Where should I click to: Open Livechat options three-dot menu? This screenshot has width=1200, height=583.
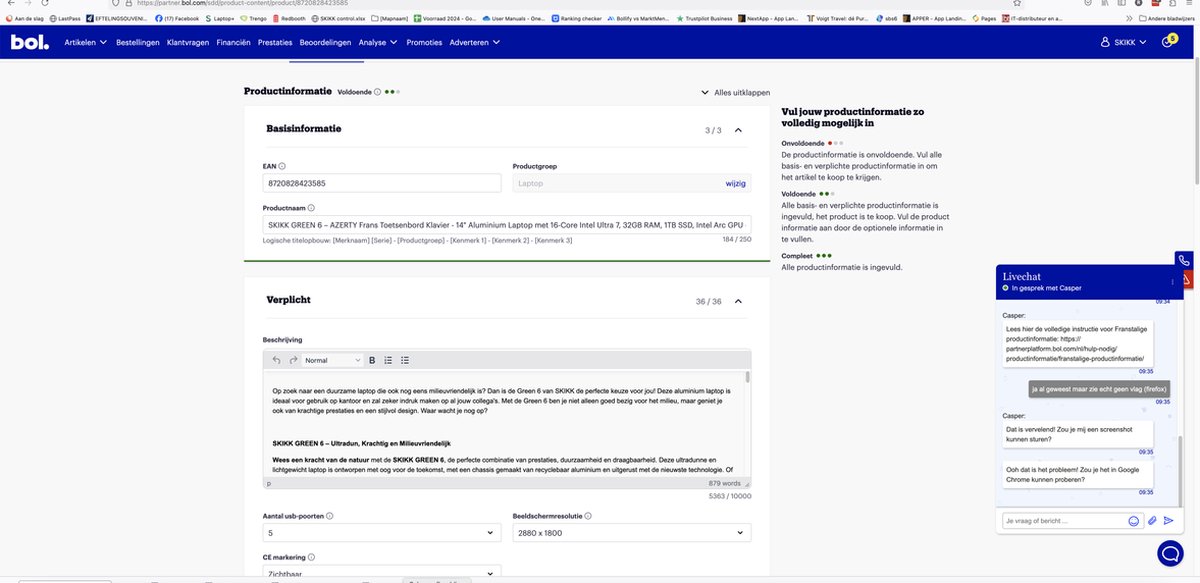point(1173,282)
